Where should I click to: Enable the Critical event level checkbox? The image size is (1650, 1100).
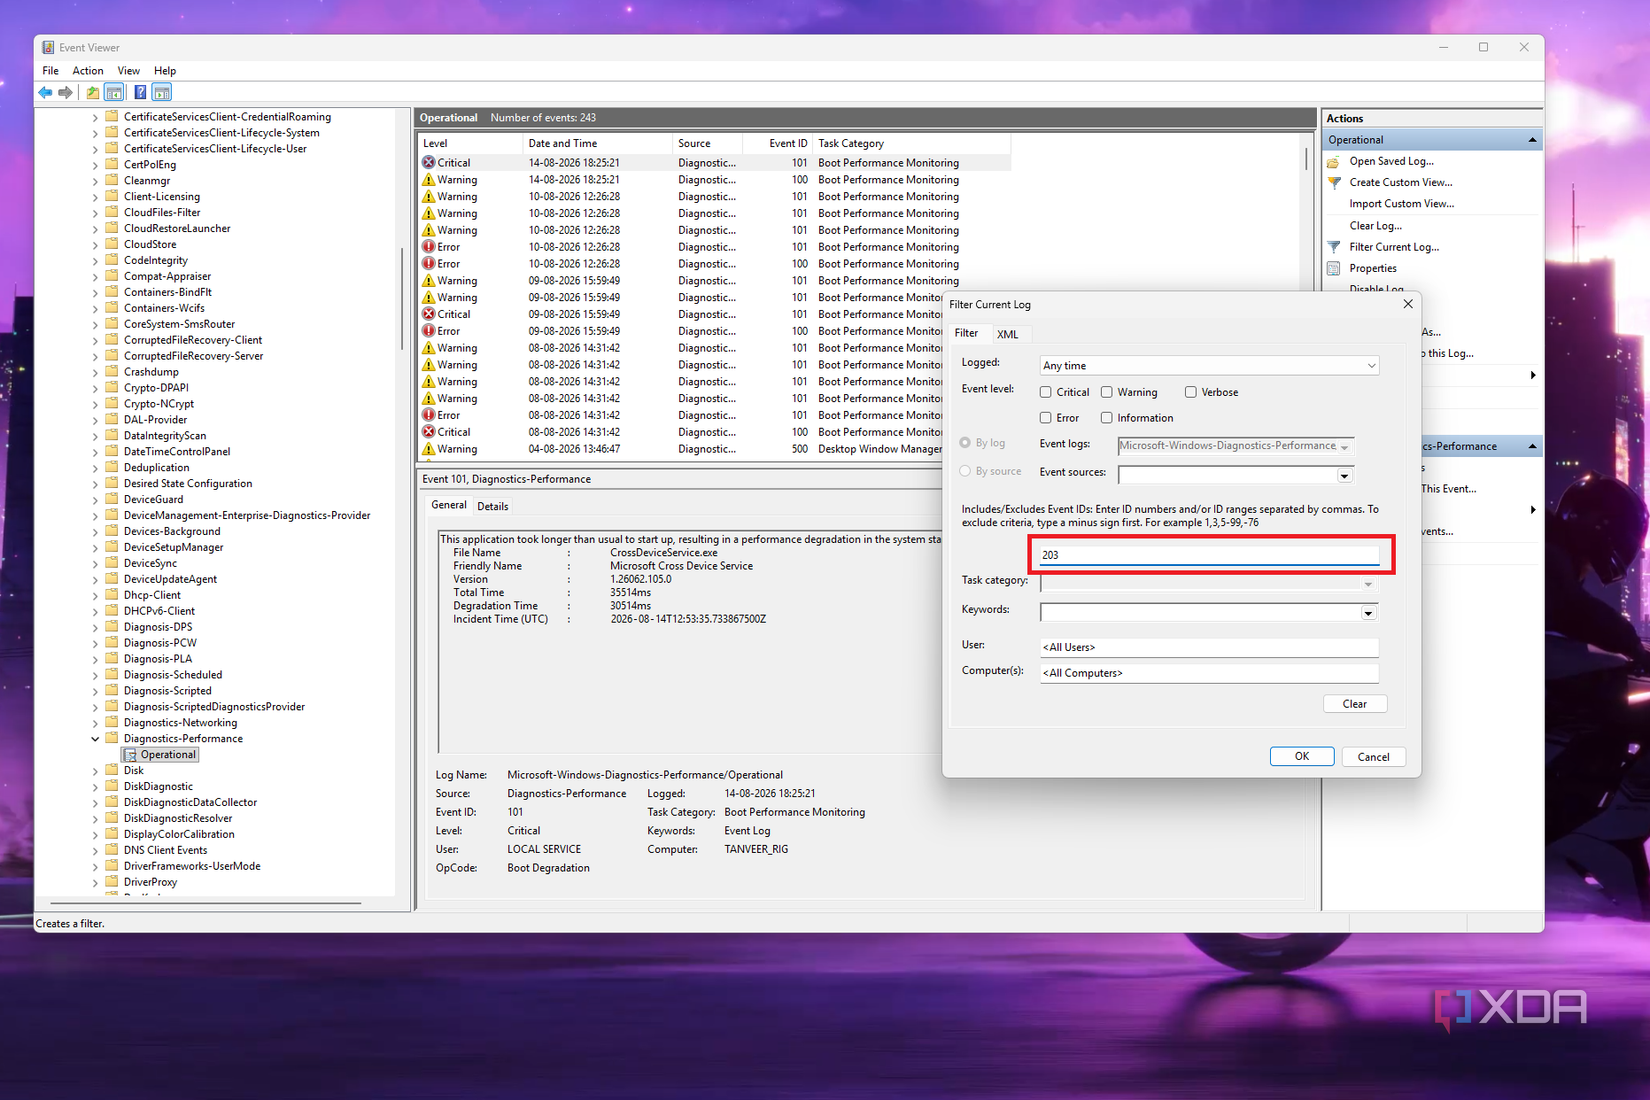[1046, 392]
